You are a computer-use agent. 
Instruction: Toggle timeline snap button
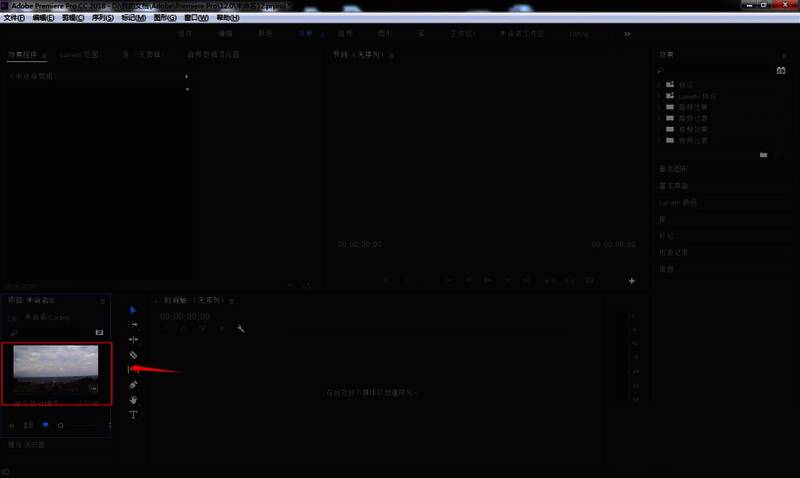point(184,329)
